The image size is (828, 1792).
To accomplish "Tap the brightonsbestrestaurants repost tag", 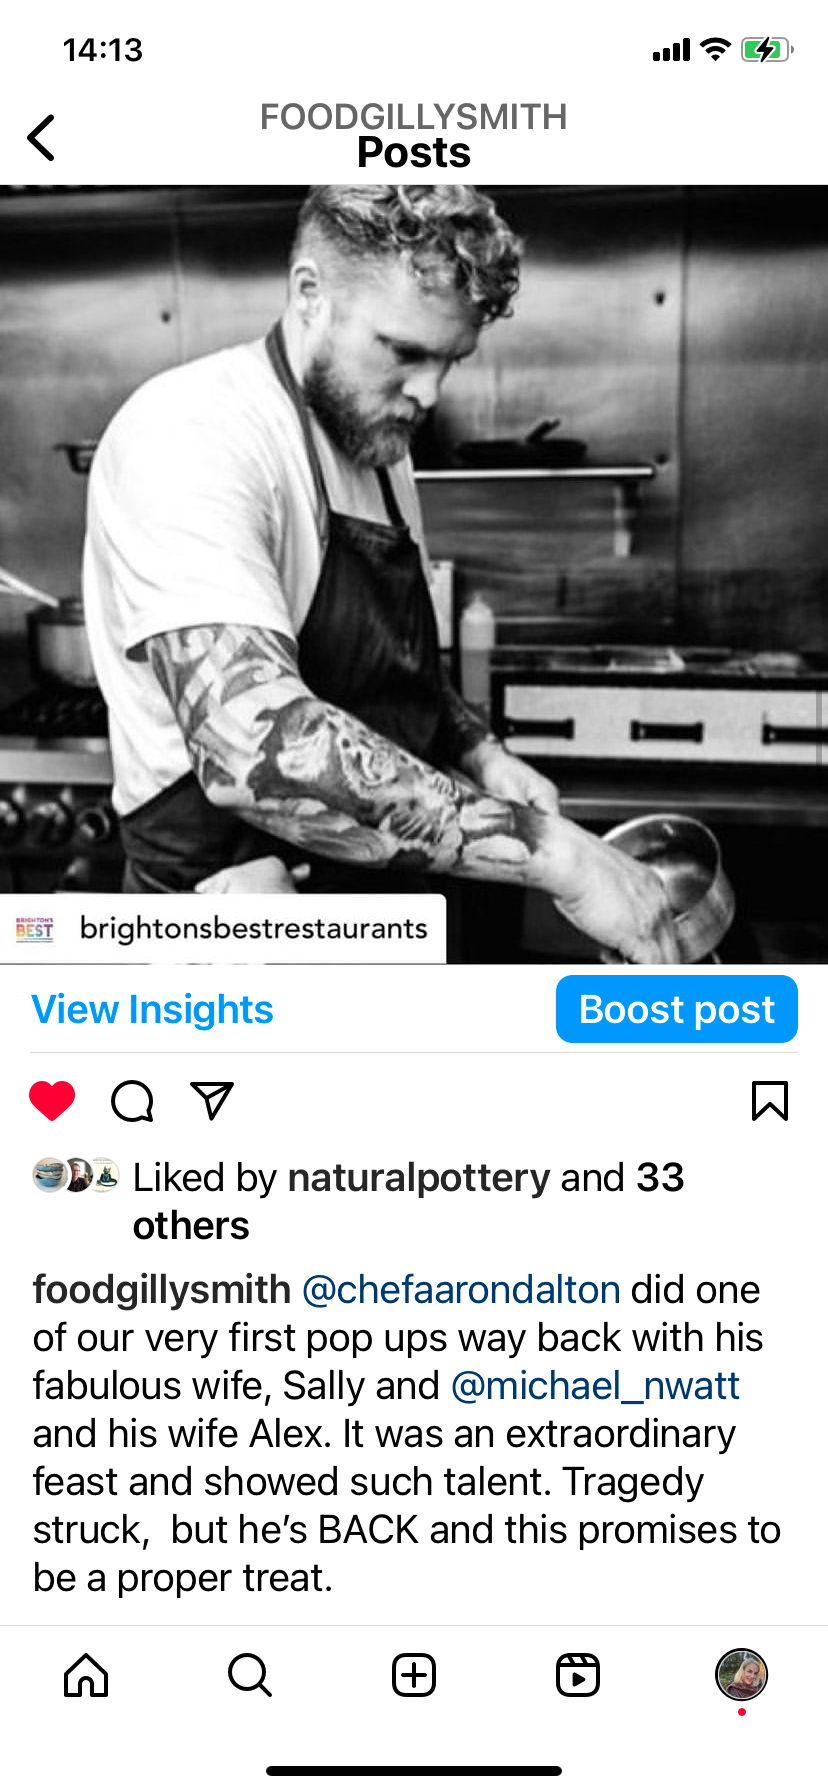I will 222,928.
